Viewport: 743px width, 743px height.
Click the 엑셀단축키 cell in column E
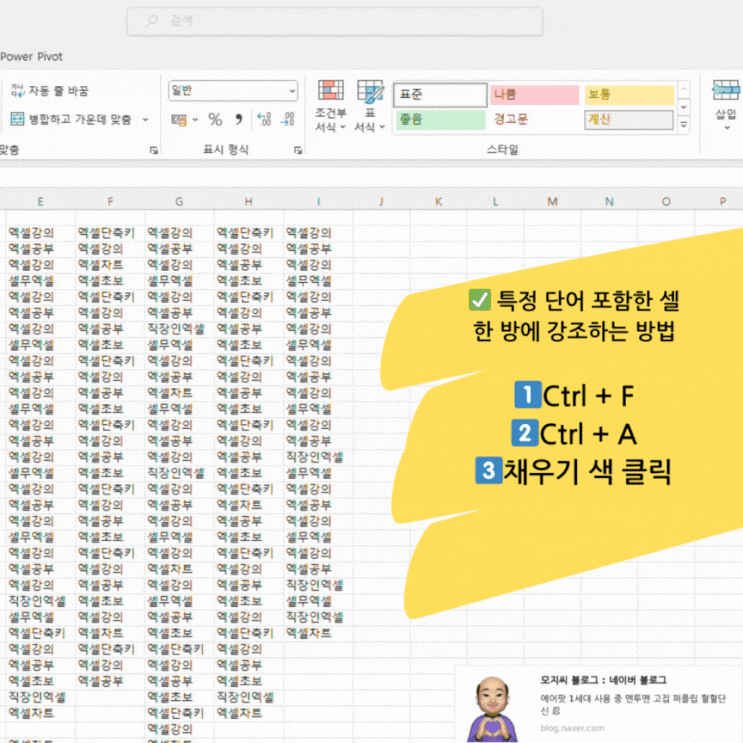[x=40, y=633]
